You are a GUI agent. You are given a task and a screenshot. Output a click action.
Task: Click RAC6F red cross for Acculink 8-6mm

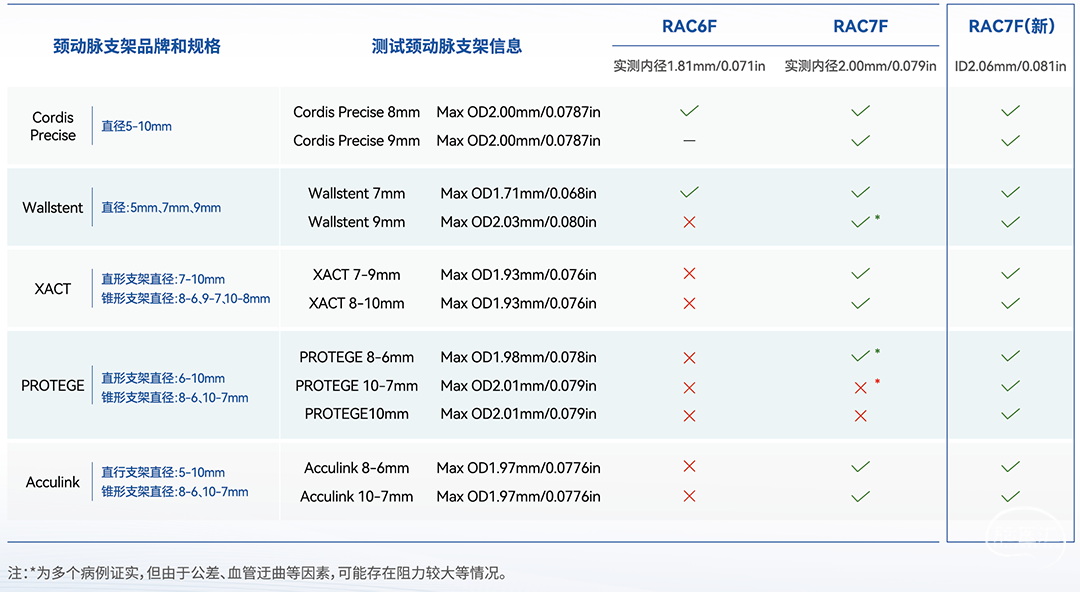tap(689, 467)
